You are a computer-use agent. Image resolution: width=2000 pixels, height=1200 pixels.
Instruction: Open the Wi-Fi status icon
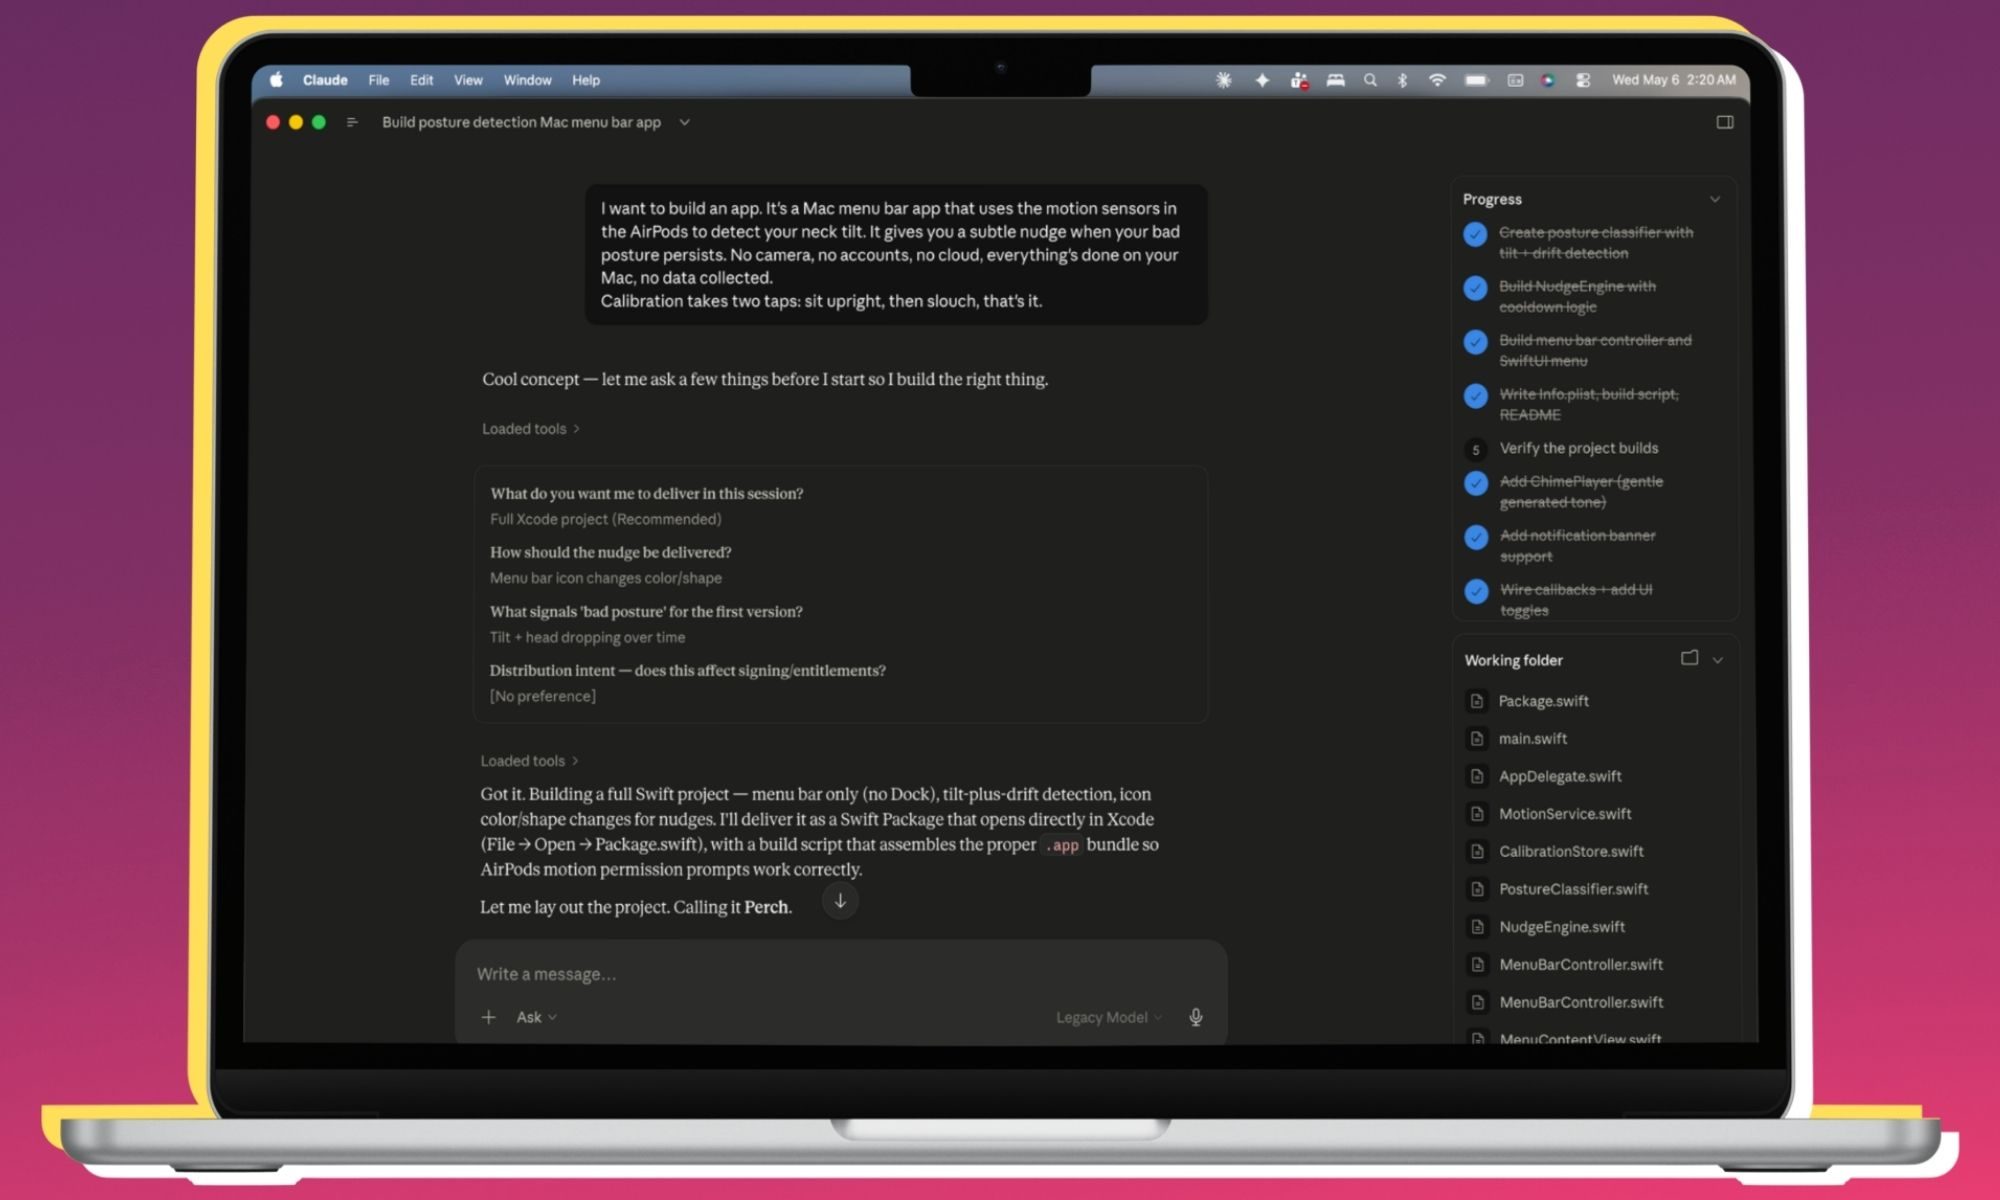[x=1437, y=80]
